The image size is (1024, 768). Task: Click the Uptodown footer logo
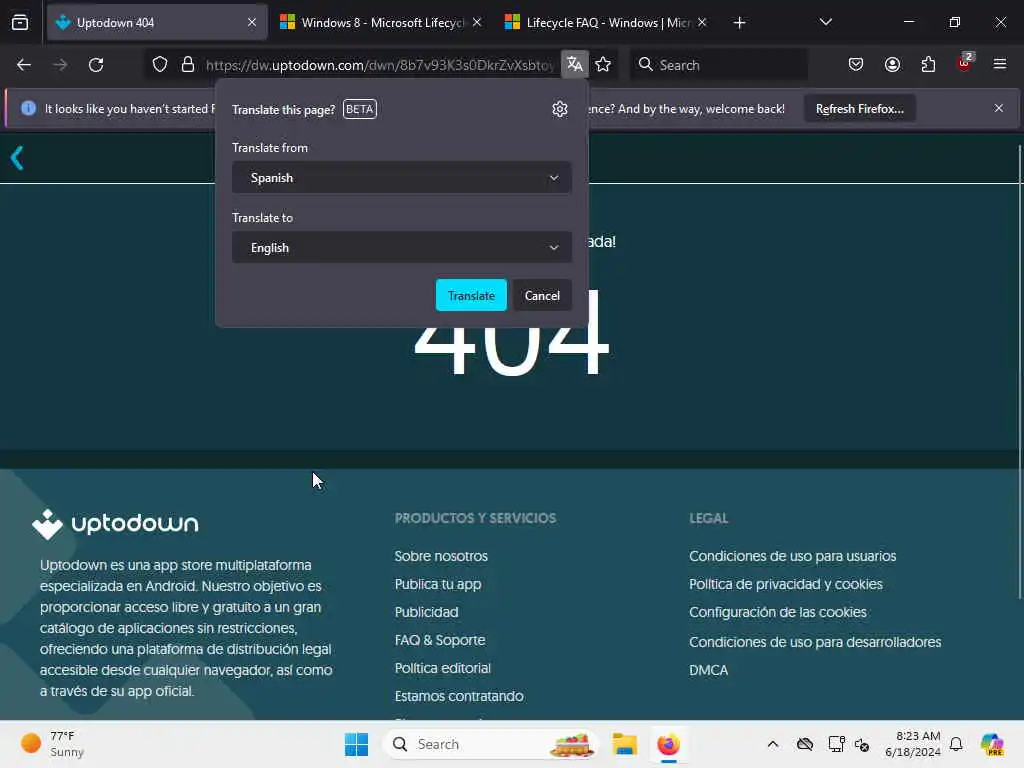click(x=116, y=524)
